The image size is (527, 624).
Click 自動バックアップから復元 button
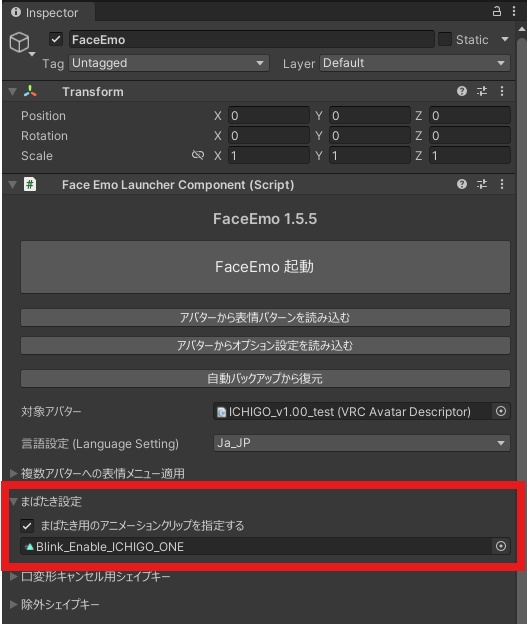click(265, 378)
